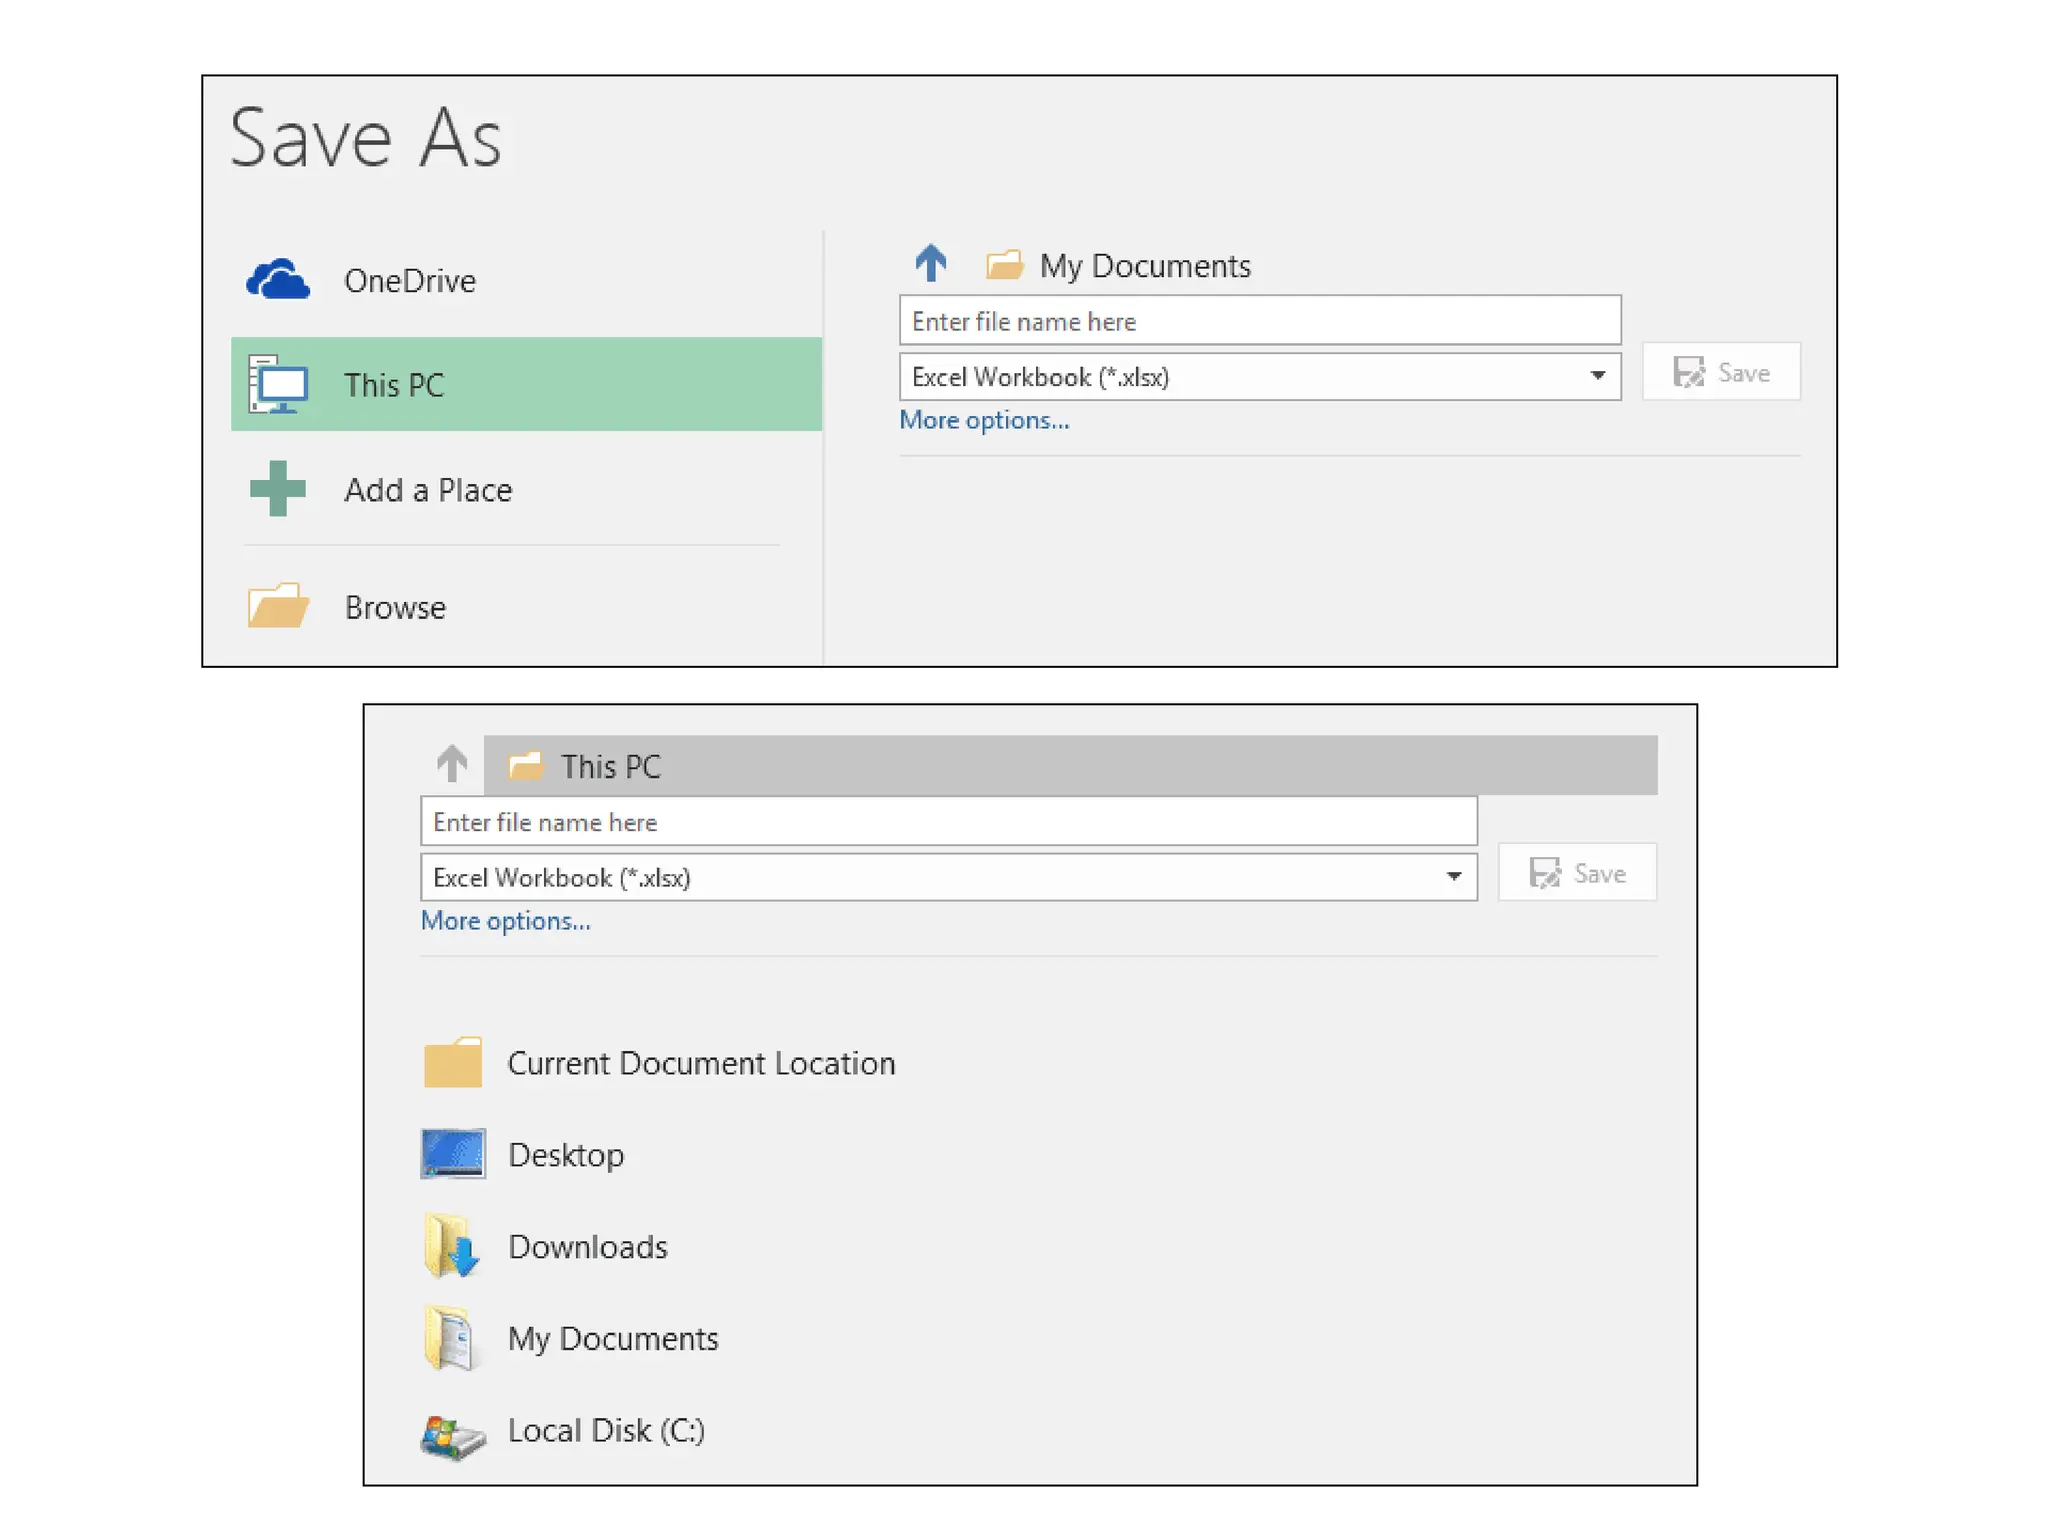Open the lower More options link
The image size is (2048, 1536).
505,921
